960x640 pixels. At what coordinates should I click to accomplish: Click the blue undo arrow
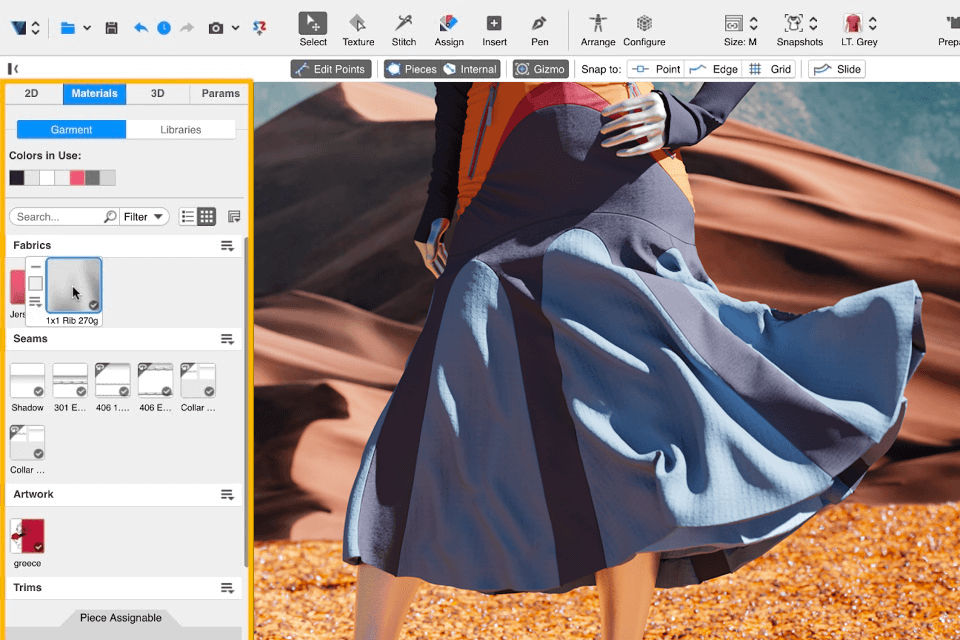[140, 28]
